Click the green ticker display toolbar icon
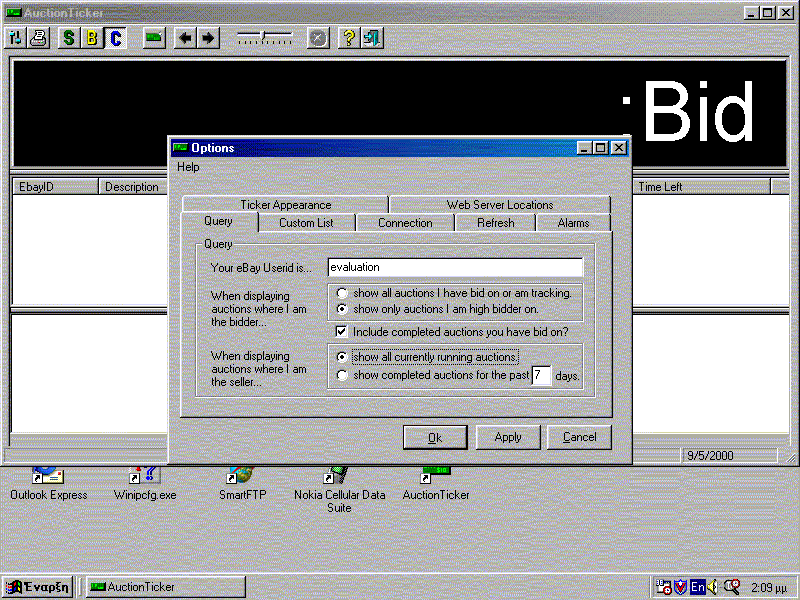The height and width of the screenshot is (600, 800). (x=154, y=38)
